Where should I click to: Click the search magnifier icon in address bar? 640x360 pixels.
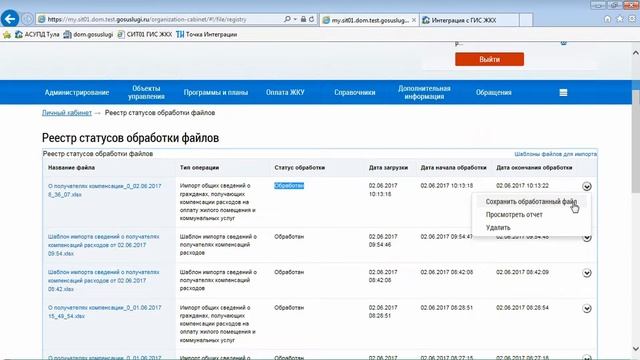287,19
